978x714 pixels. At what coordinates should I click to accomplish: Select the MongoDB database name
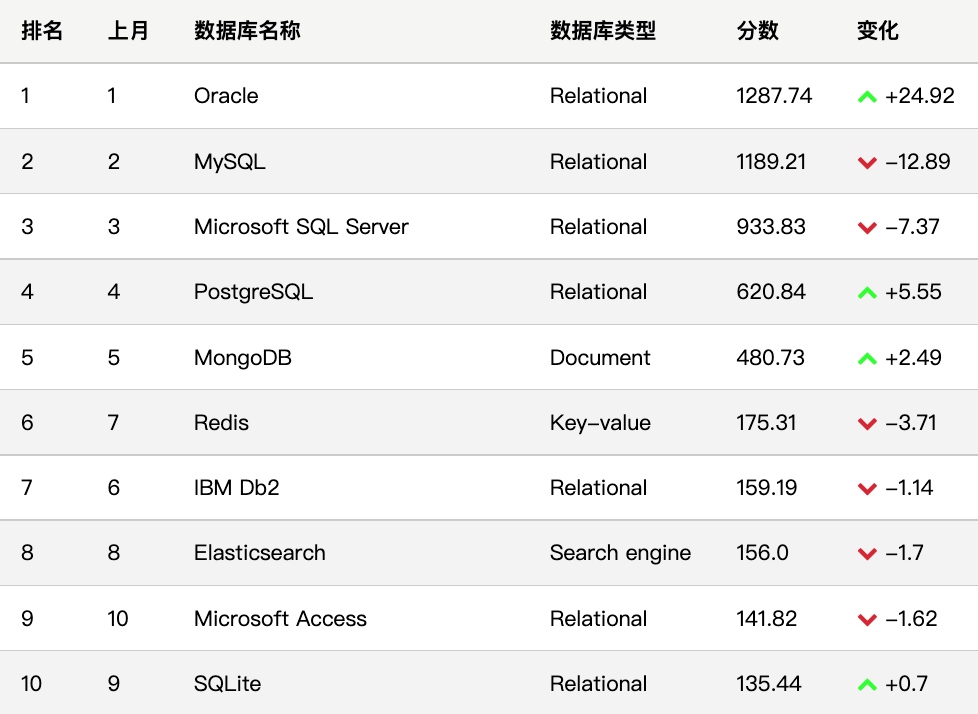tap(243, 357)
